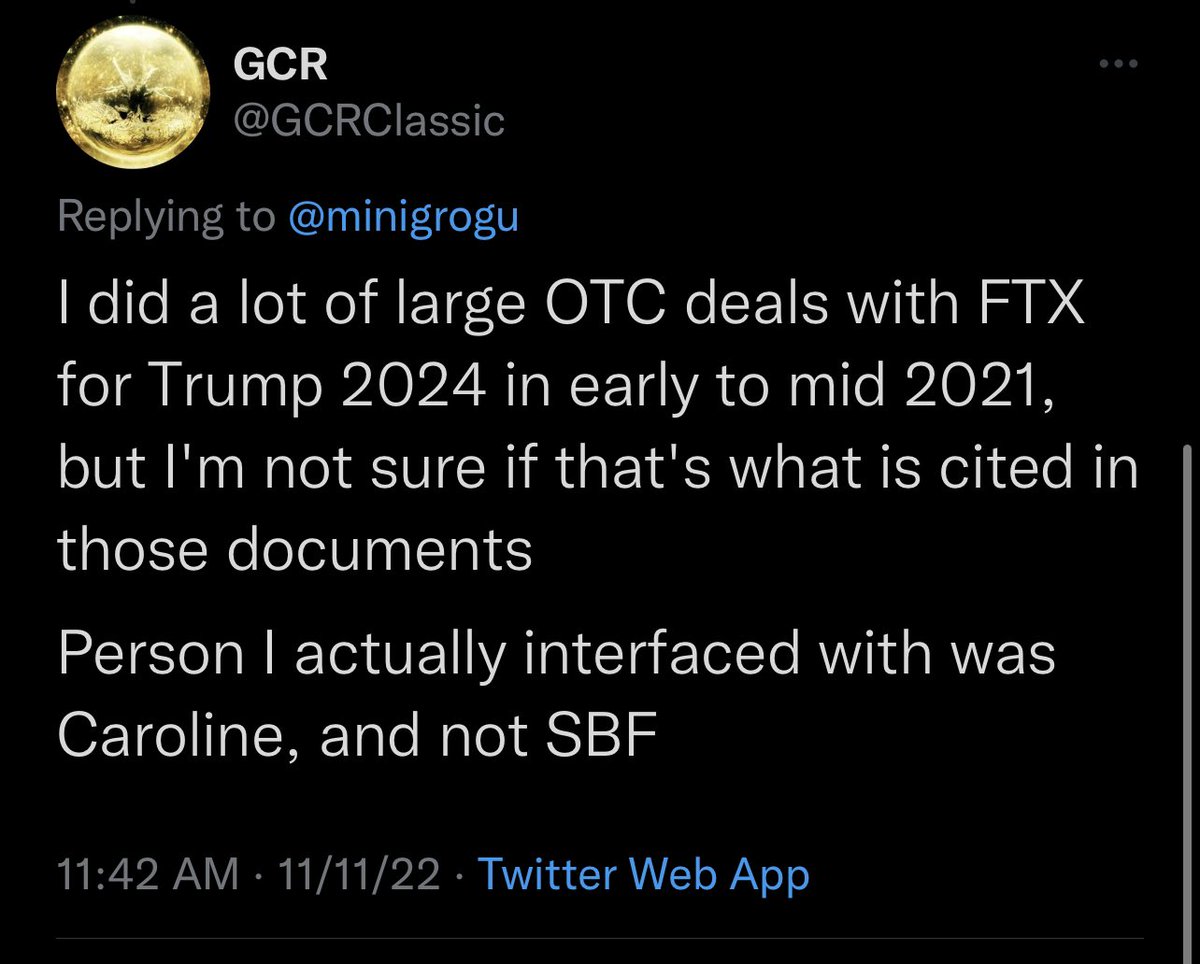Click the "Replying to" label
This screenshot has width=1200, height=964.
pos(166,217)
